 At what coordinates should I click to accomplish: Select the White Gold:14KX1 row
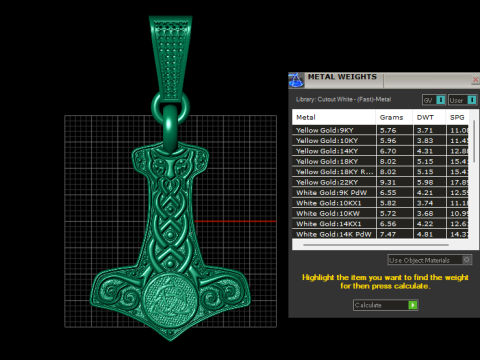click(x=380, y=224)
